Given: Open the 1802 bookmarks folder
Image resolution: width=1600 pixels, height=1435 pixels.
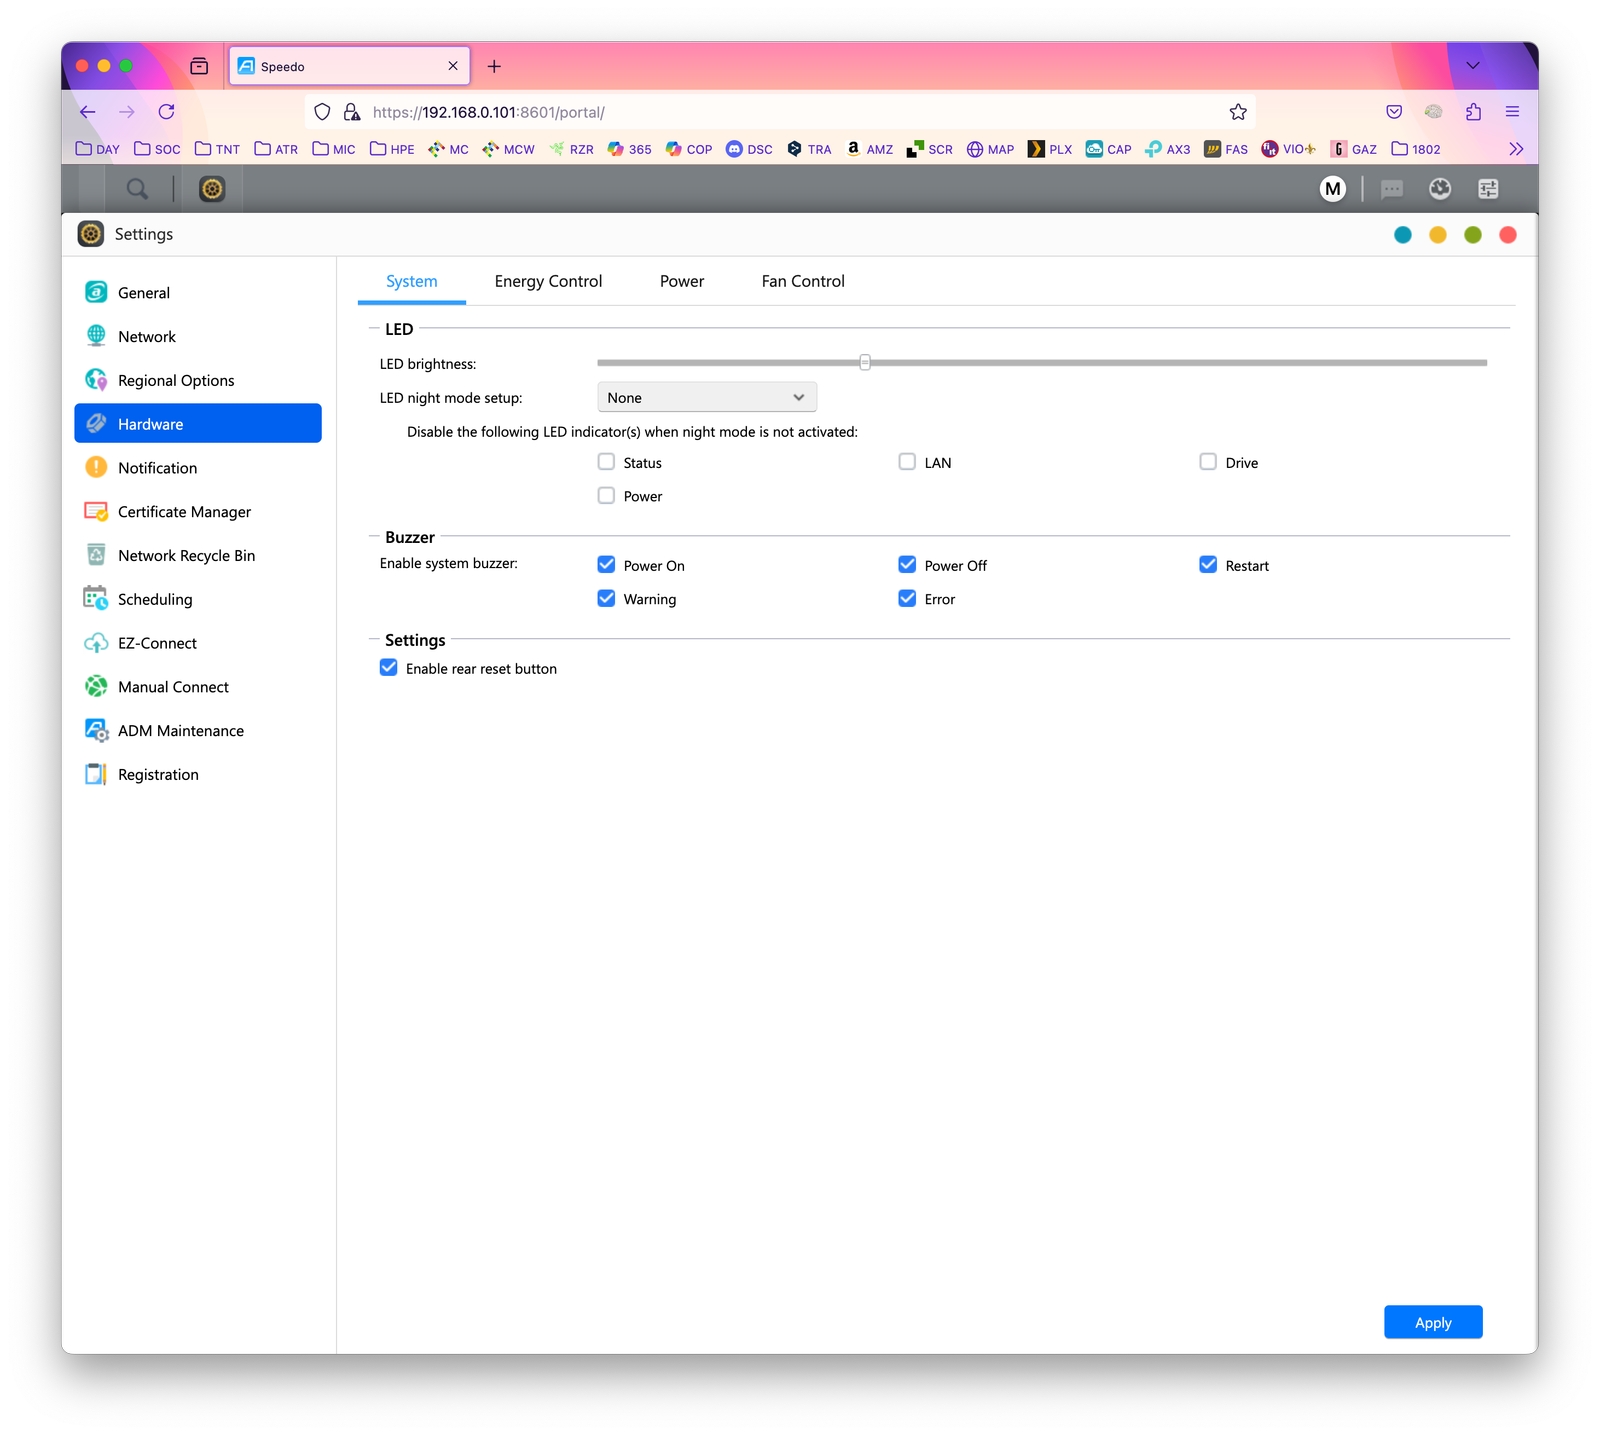Looking at the screenshot, I should click(x=1416, y=149).
